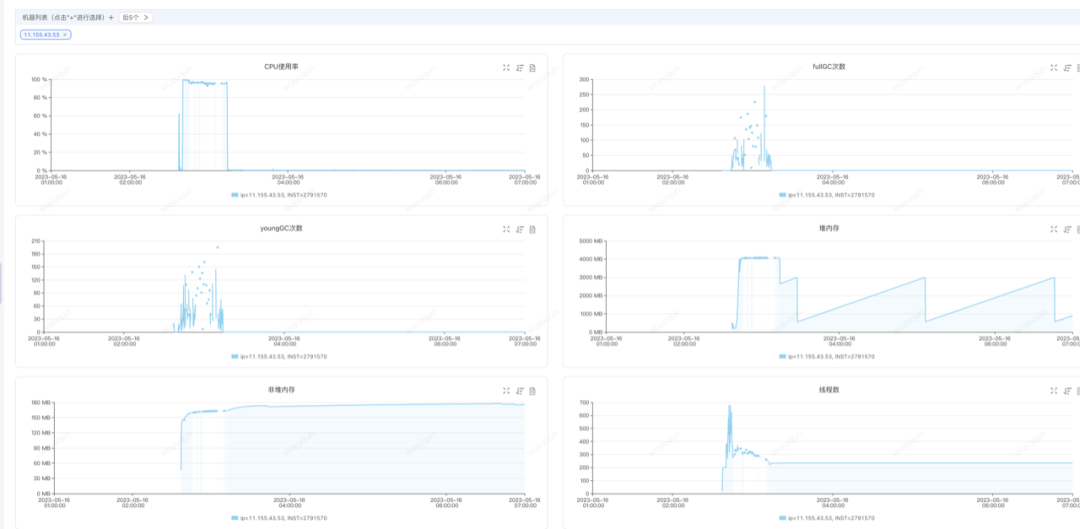The width and height of the screenshot is (1080, 529).
Task: Click the 4000 MB plateau in 堆内存 chart
Action: pos(759,258)
